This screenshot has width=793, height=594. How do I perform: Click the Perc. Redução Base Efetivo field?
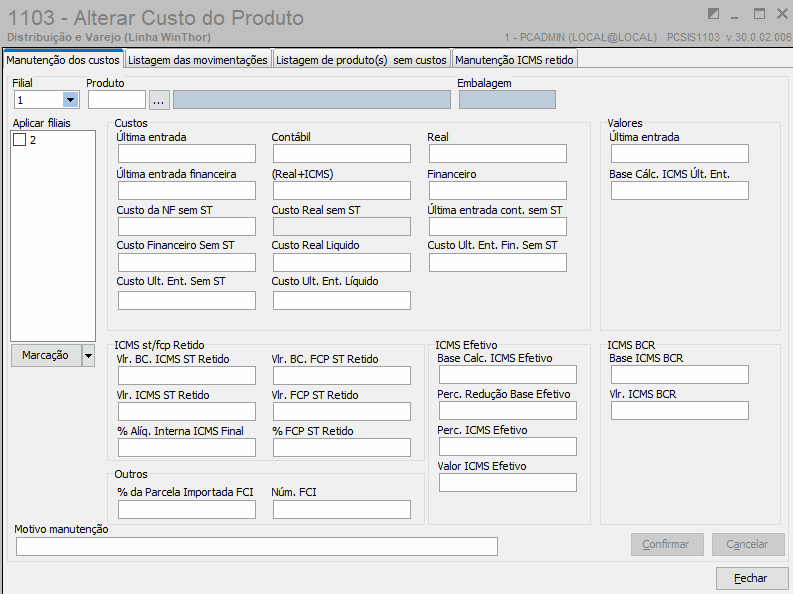click(x=508, y=410)
